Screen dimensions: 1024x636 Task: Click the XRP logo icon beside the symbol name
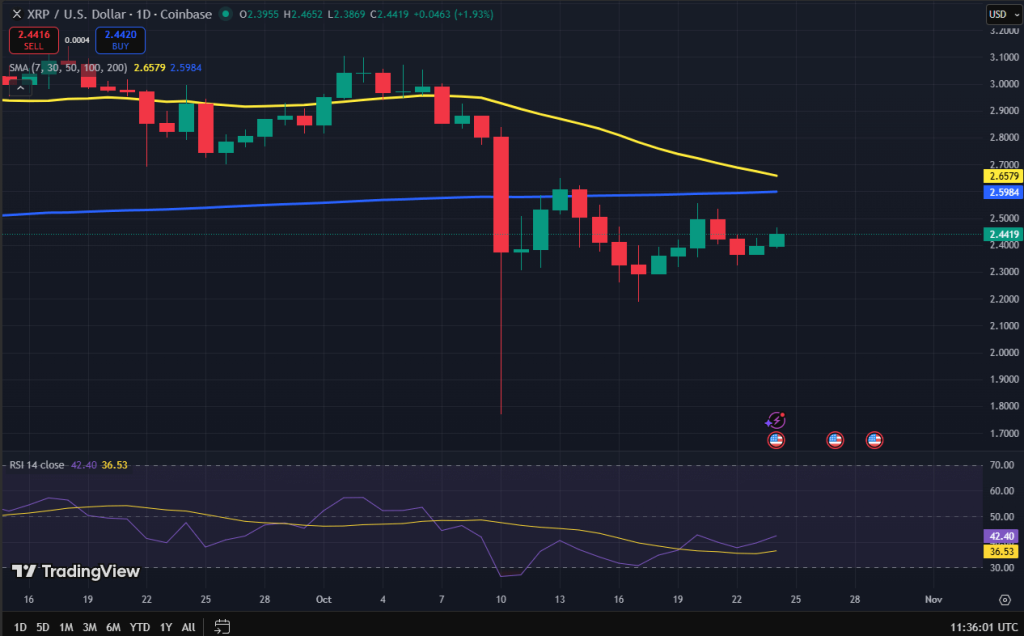click(x=17, y=14)
